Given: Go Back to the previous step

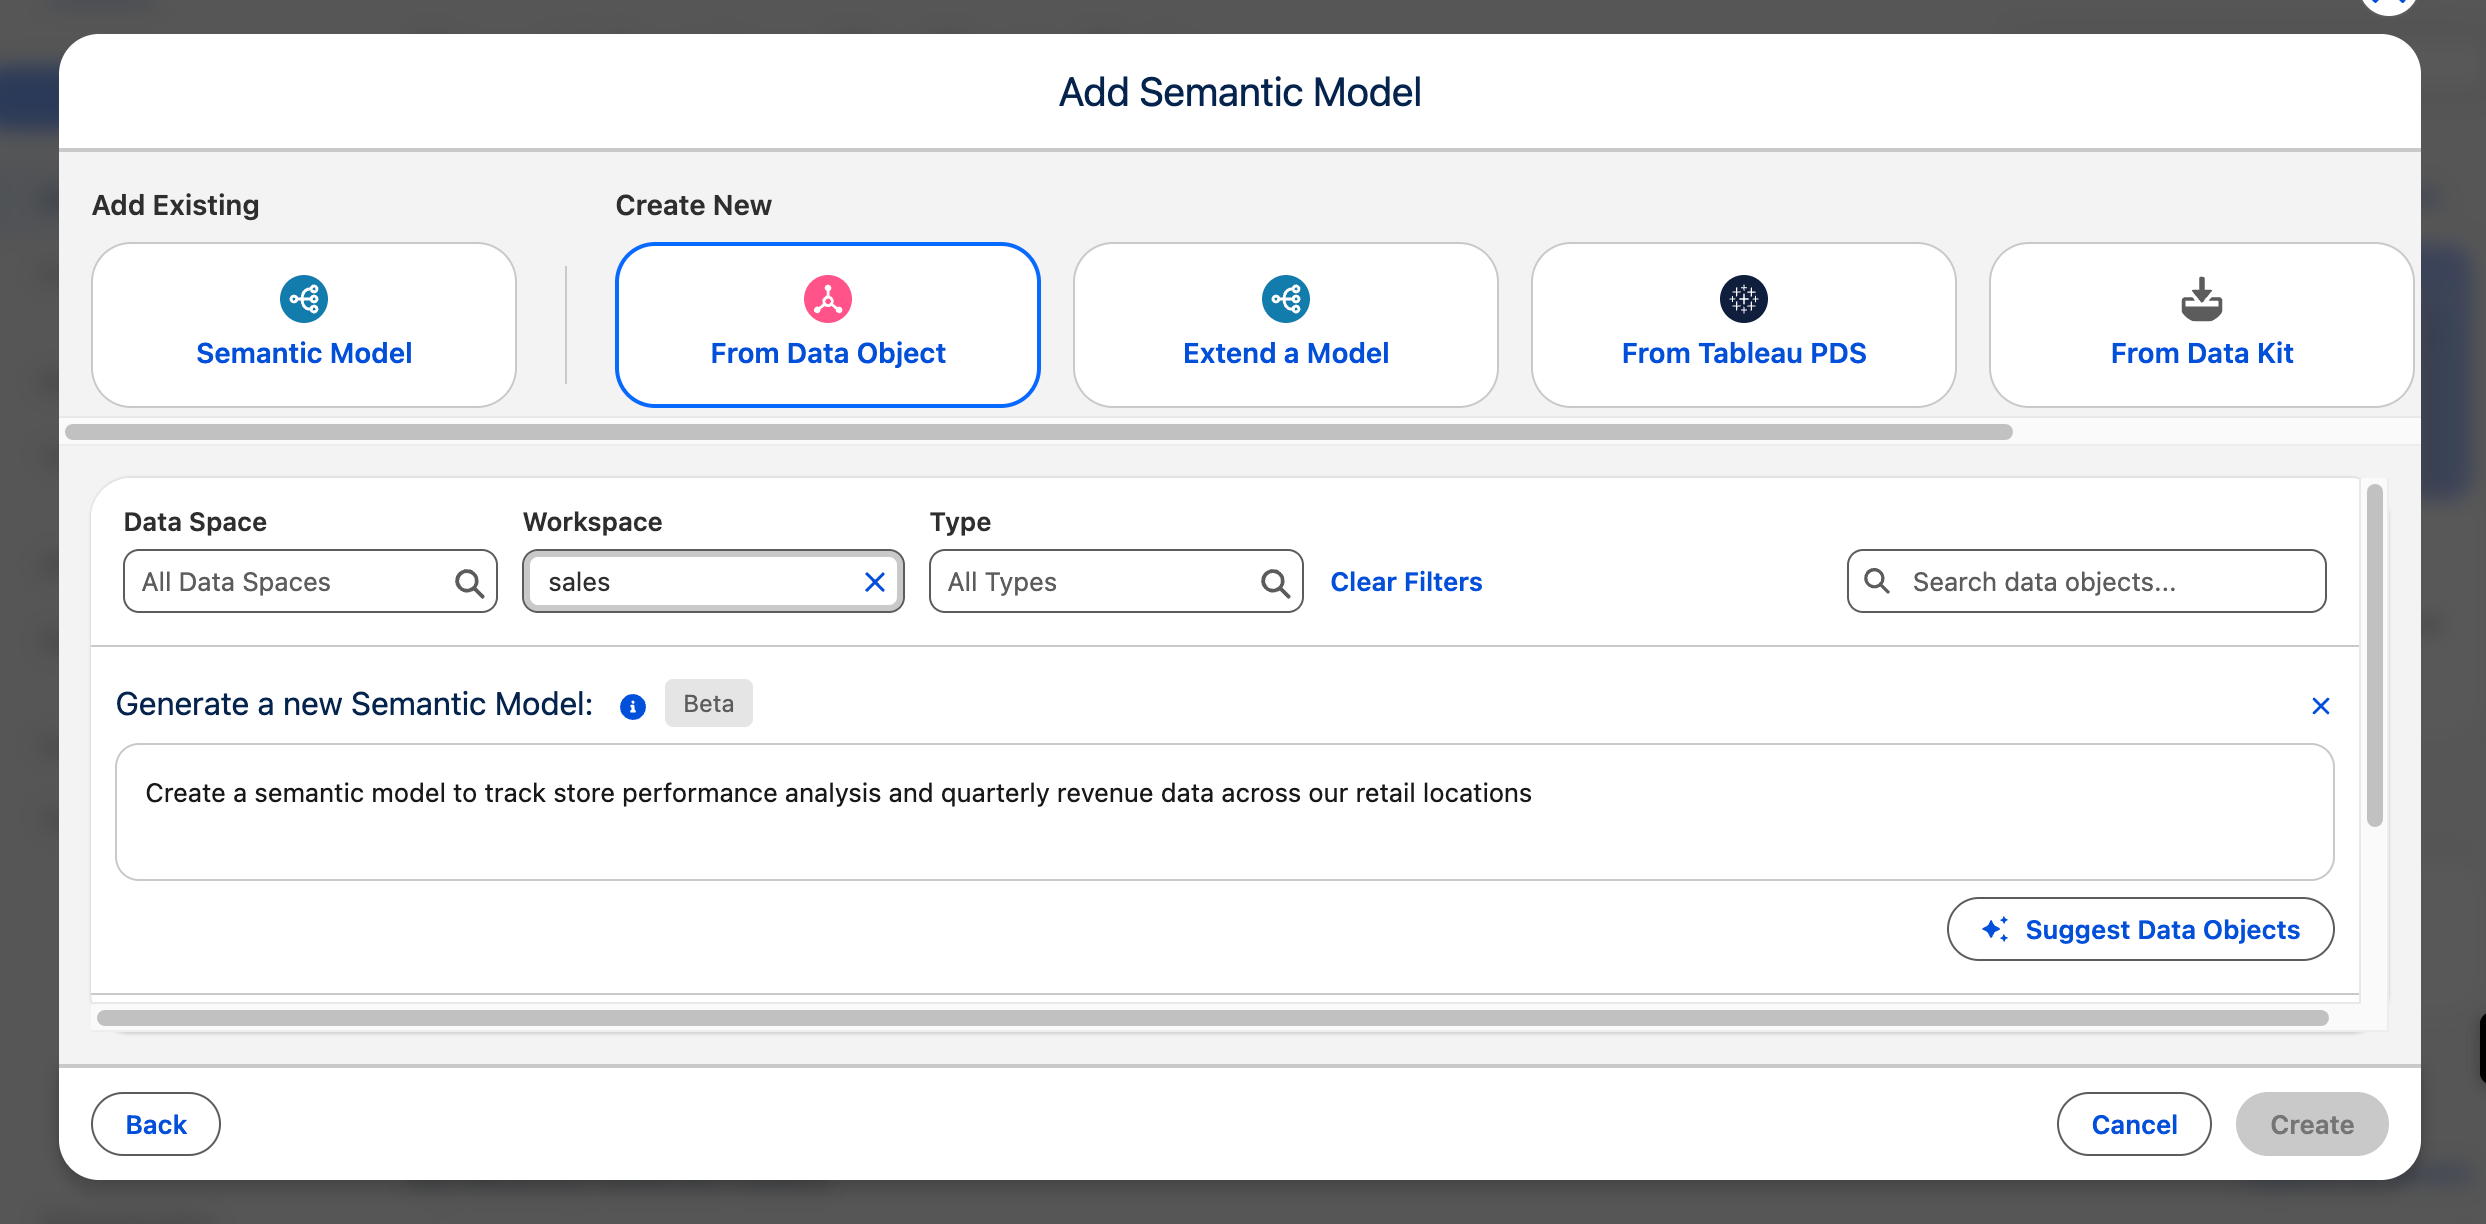Looking at the screenshot, I should coord(156,1124).
